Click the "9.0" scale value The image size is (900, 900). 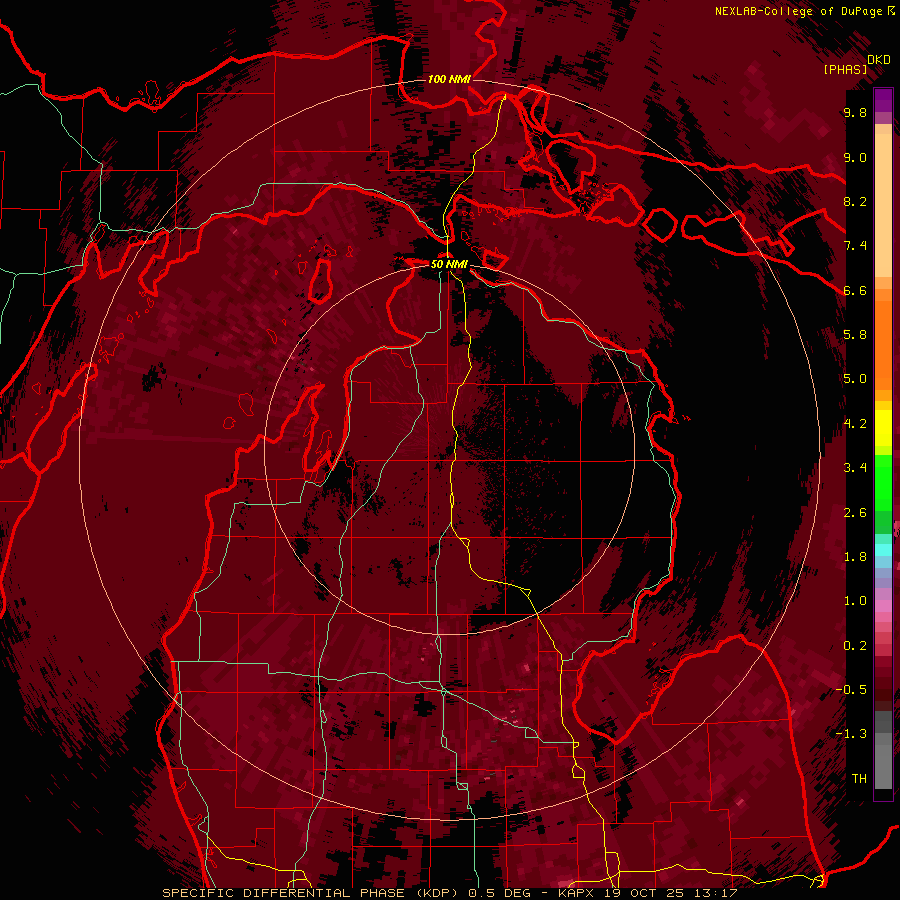pyautogui.click(x=855, y=157)
